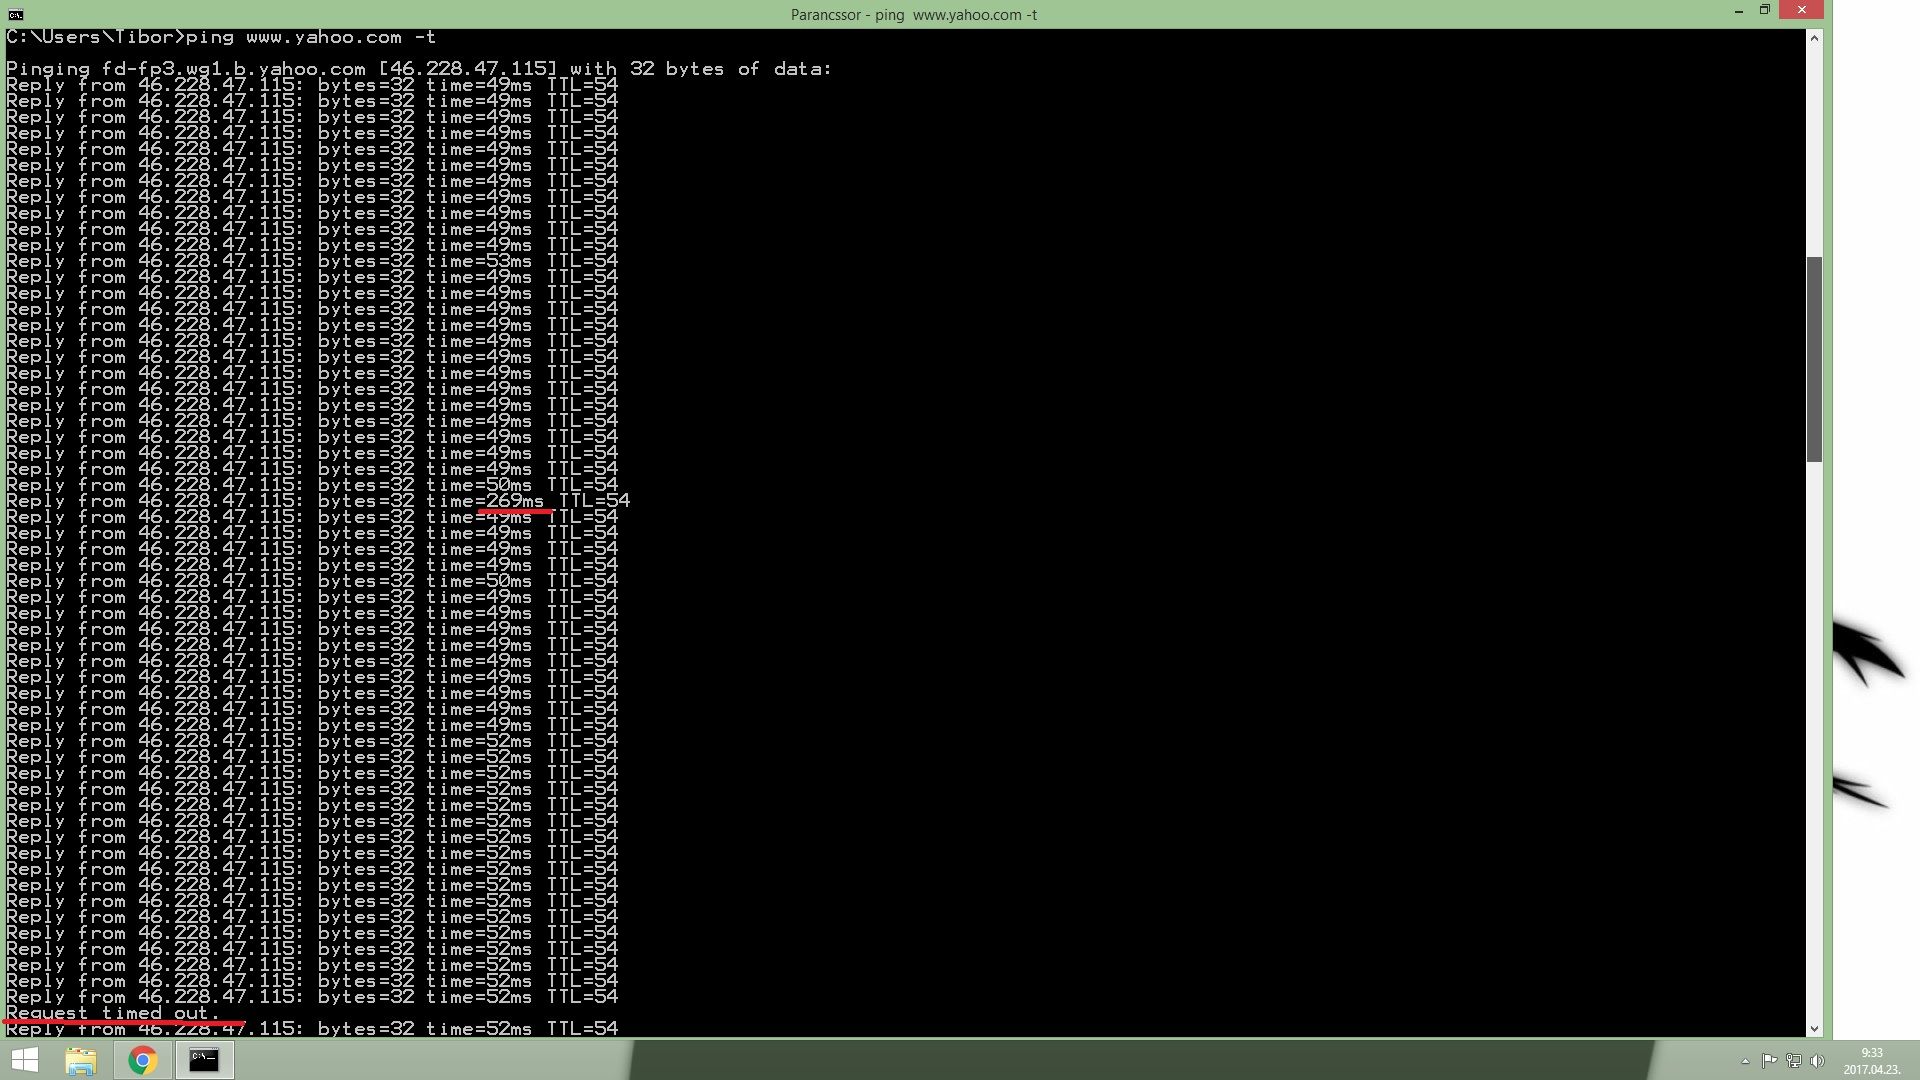This screenshot has height=1080, width=1920.
Task: Open Google Chrome from the taskbar
Action: (142, 1060)
